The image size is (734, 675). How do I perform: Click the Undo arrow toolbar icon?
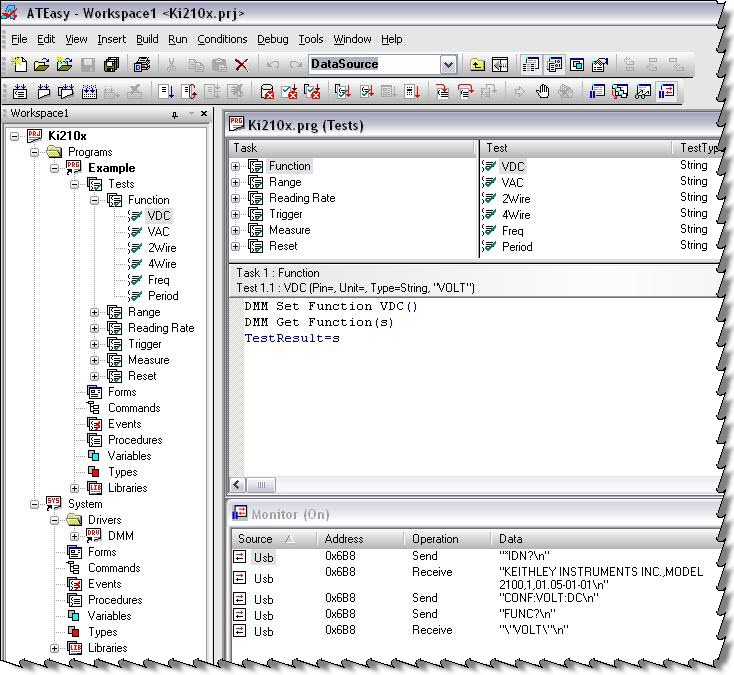[273, 65]
